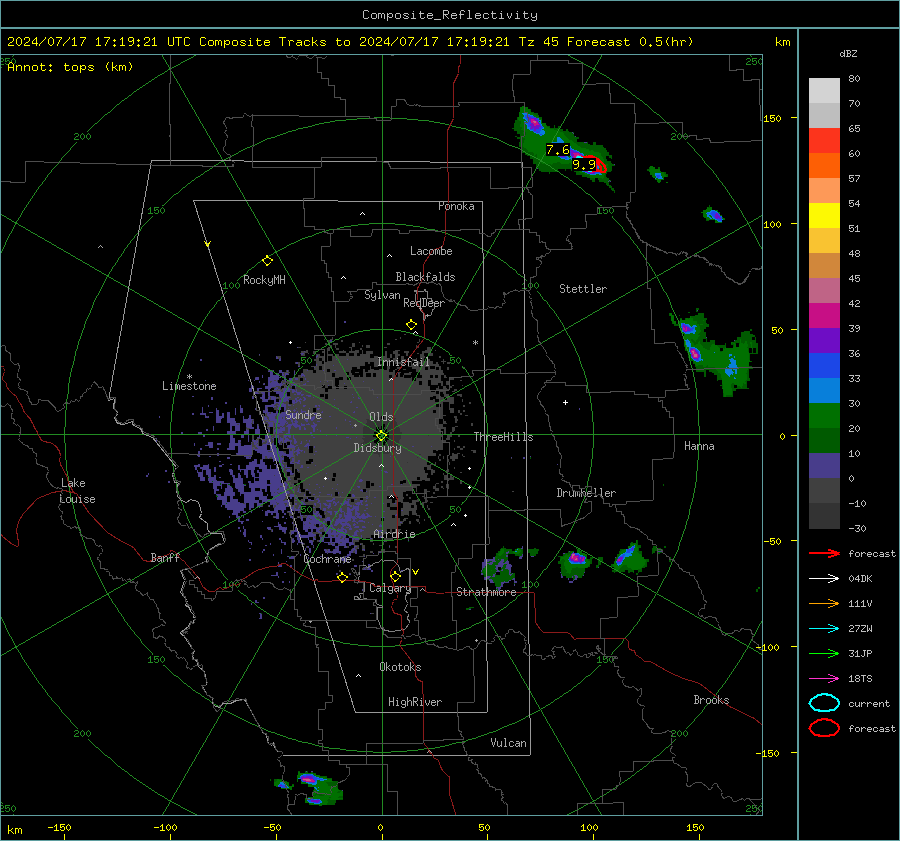Select the light gray 80 dBZ swatch
This screenshot has width=900, height=841.
coord(824,90)
